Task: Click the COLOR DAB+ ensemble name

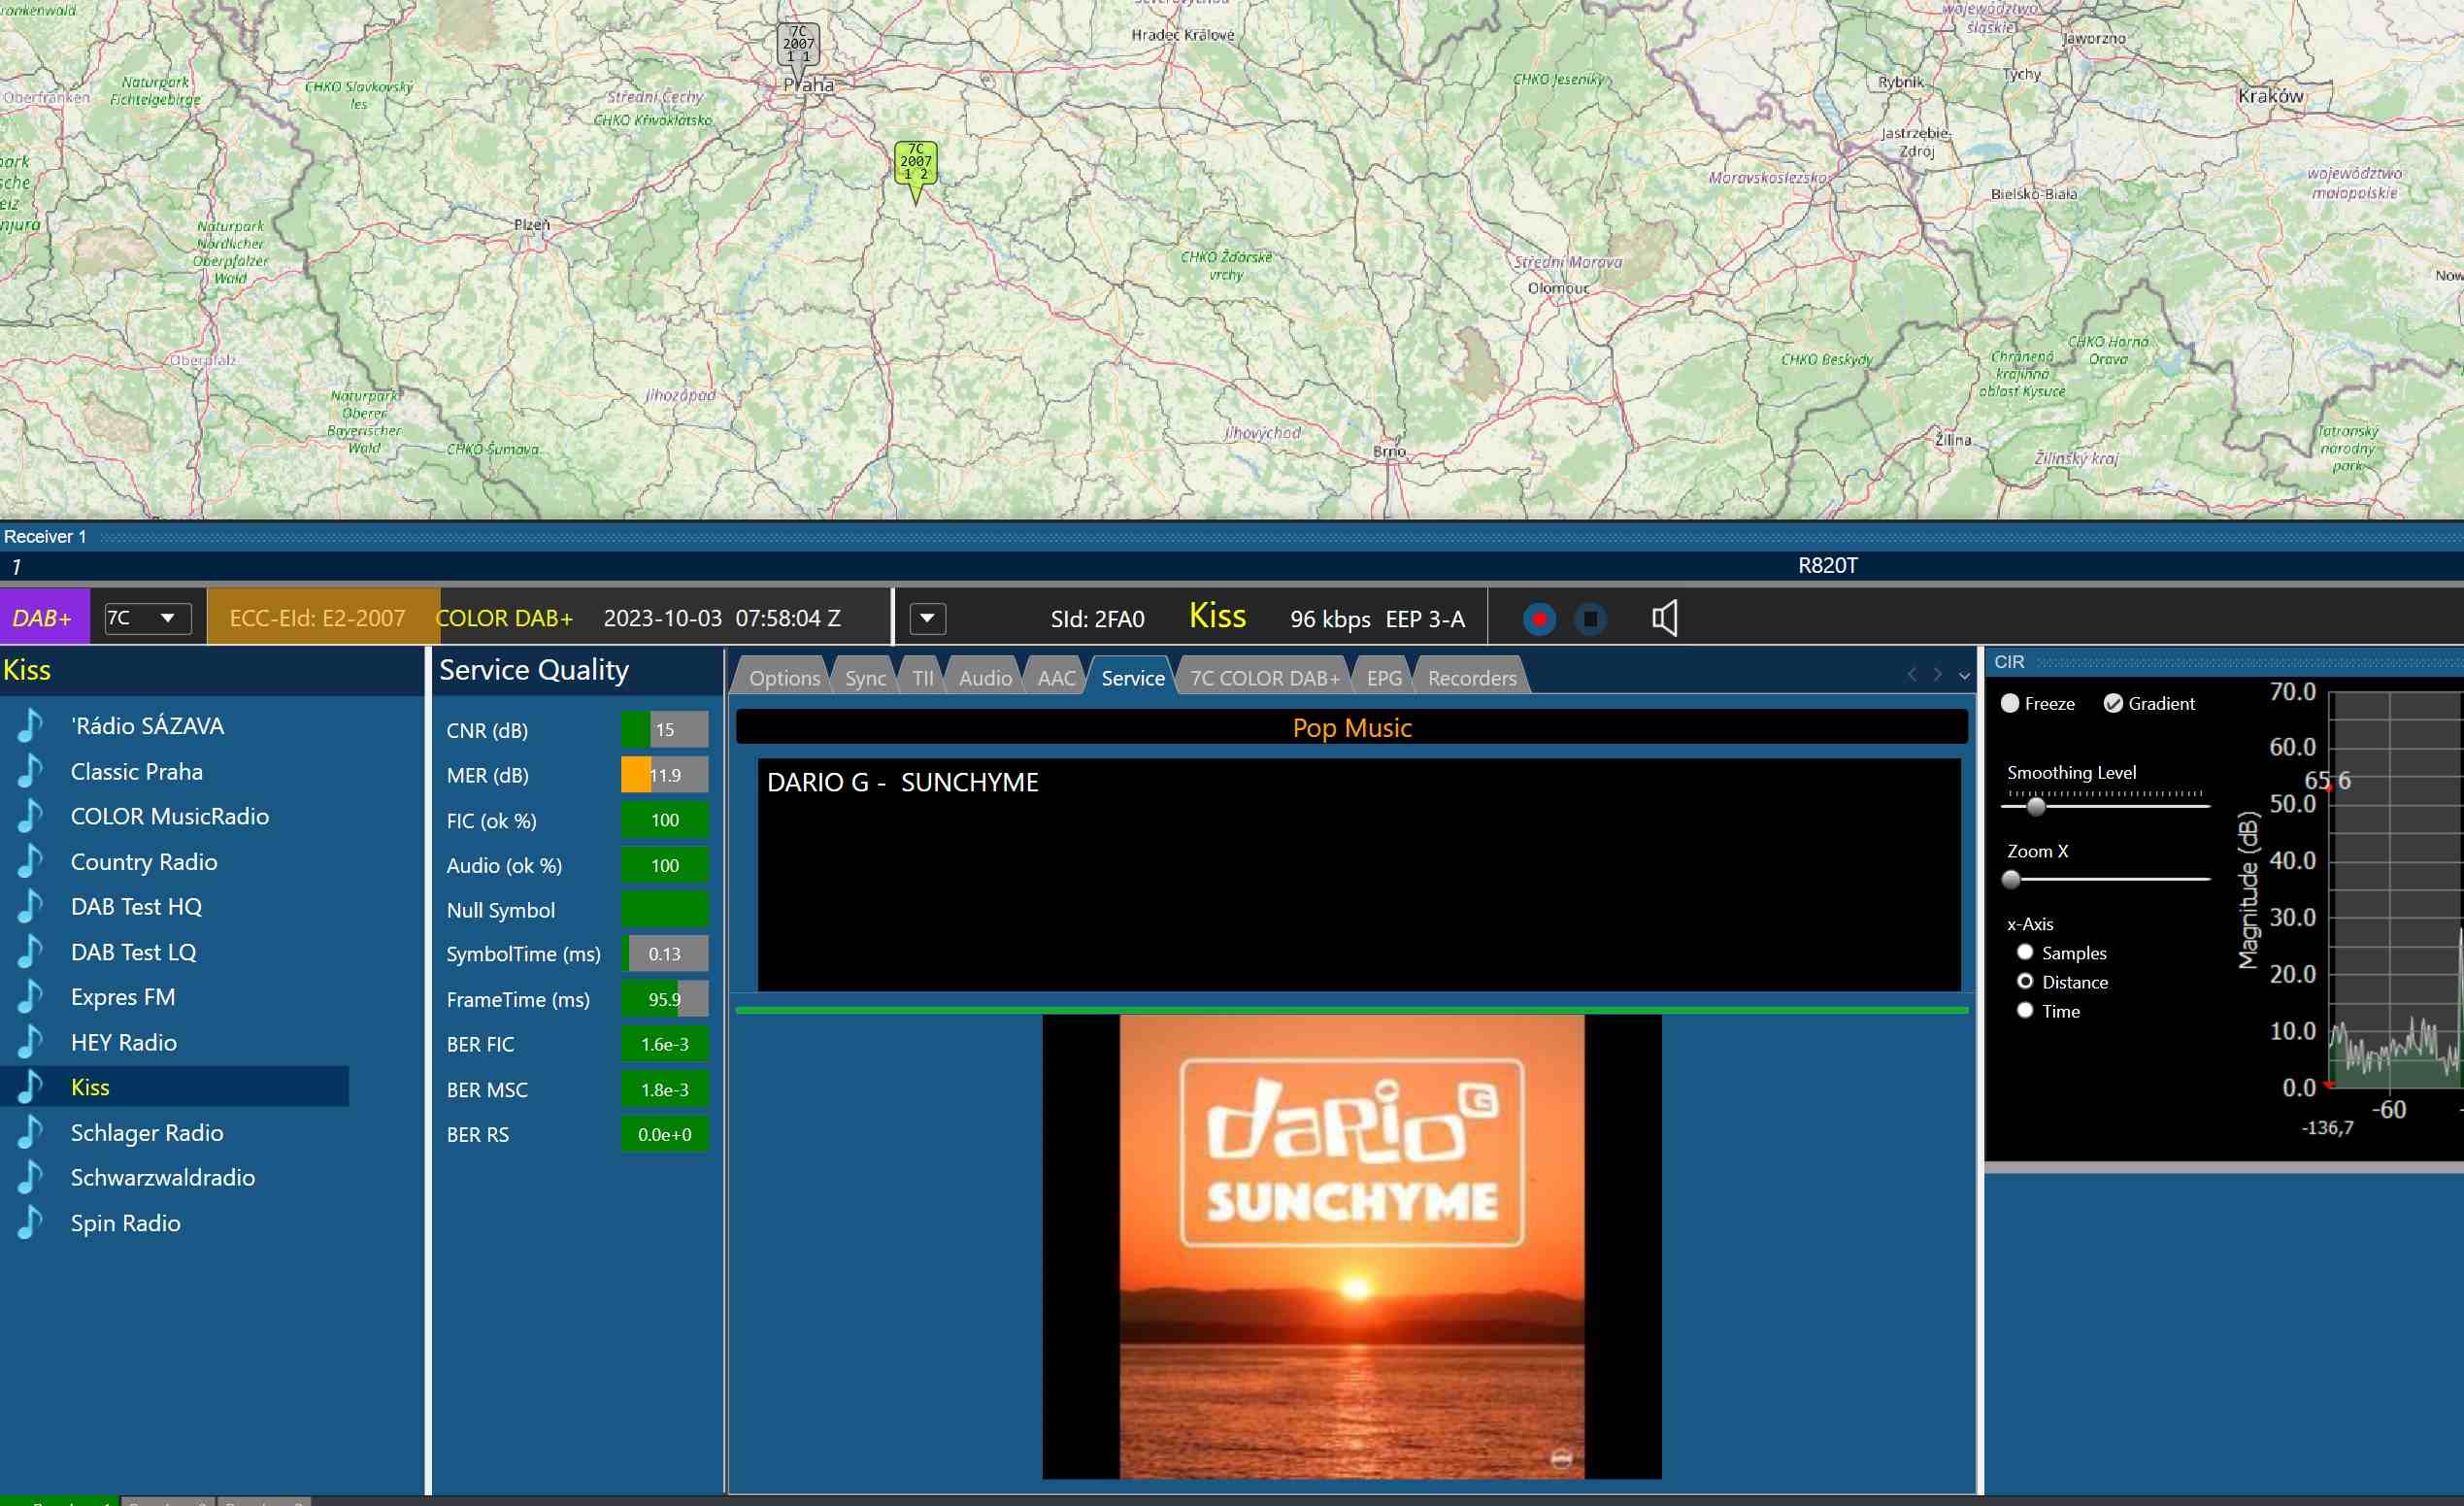Action: tap(504, 618)
